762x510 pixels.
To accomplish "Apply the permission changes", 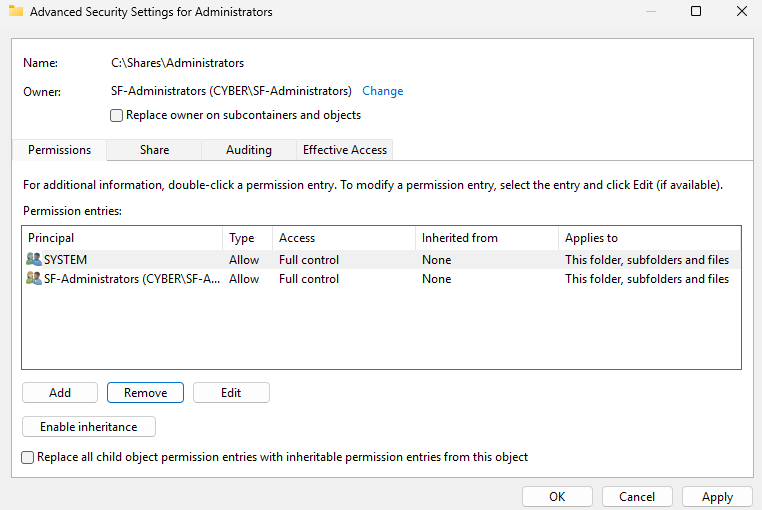I will click(717, 497).
